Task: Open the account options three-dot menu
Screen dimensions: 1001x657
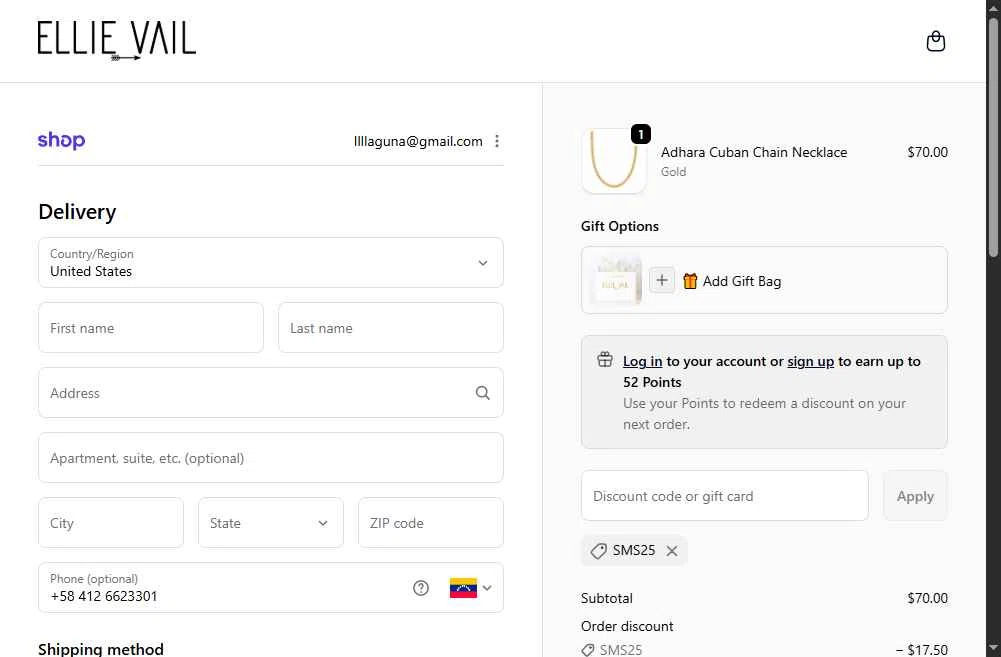Action: pos(497,141)
